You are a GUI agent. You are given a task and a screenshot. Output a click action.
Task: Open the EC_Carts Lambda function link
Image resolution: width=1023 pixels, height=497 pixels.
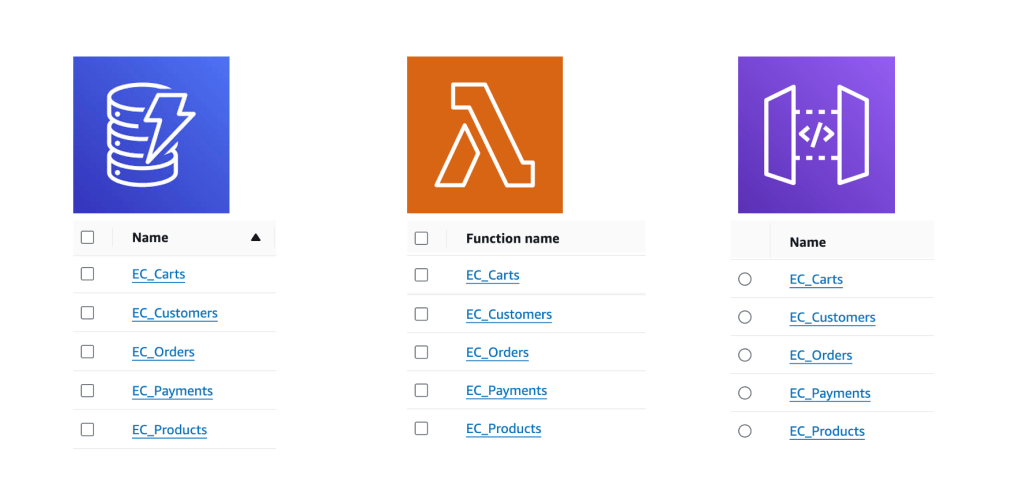click(492, 275)
